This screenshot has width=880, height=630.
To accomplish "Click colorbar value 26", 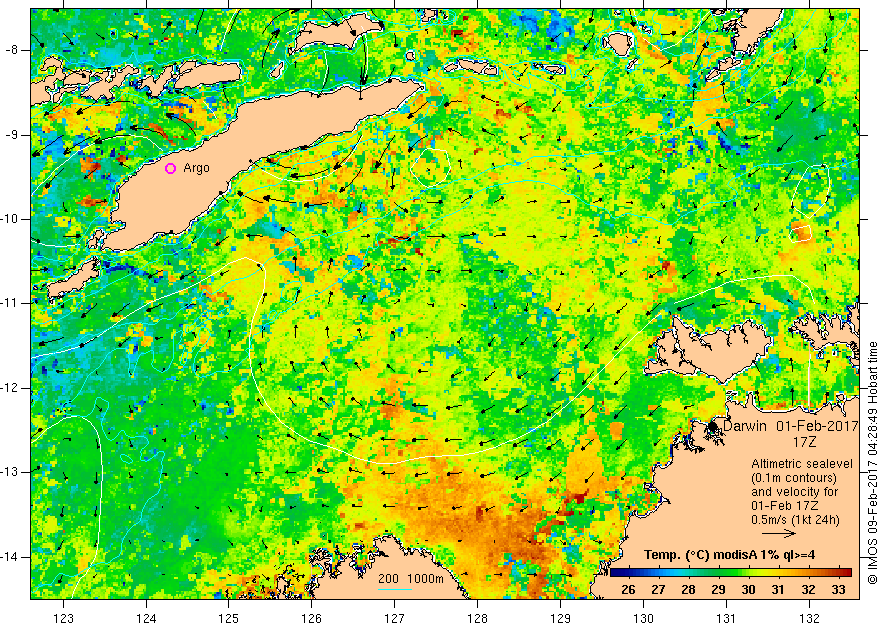I will (x=629, y=590).
